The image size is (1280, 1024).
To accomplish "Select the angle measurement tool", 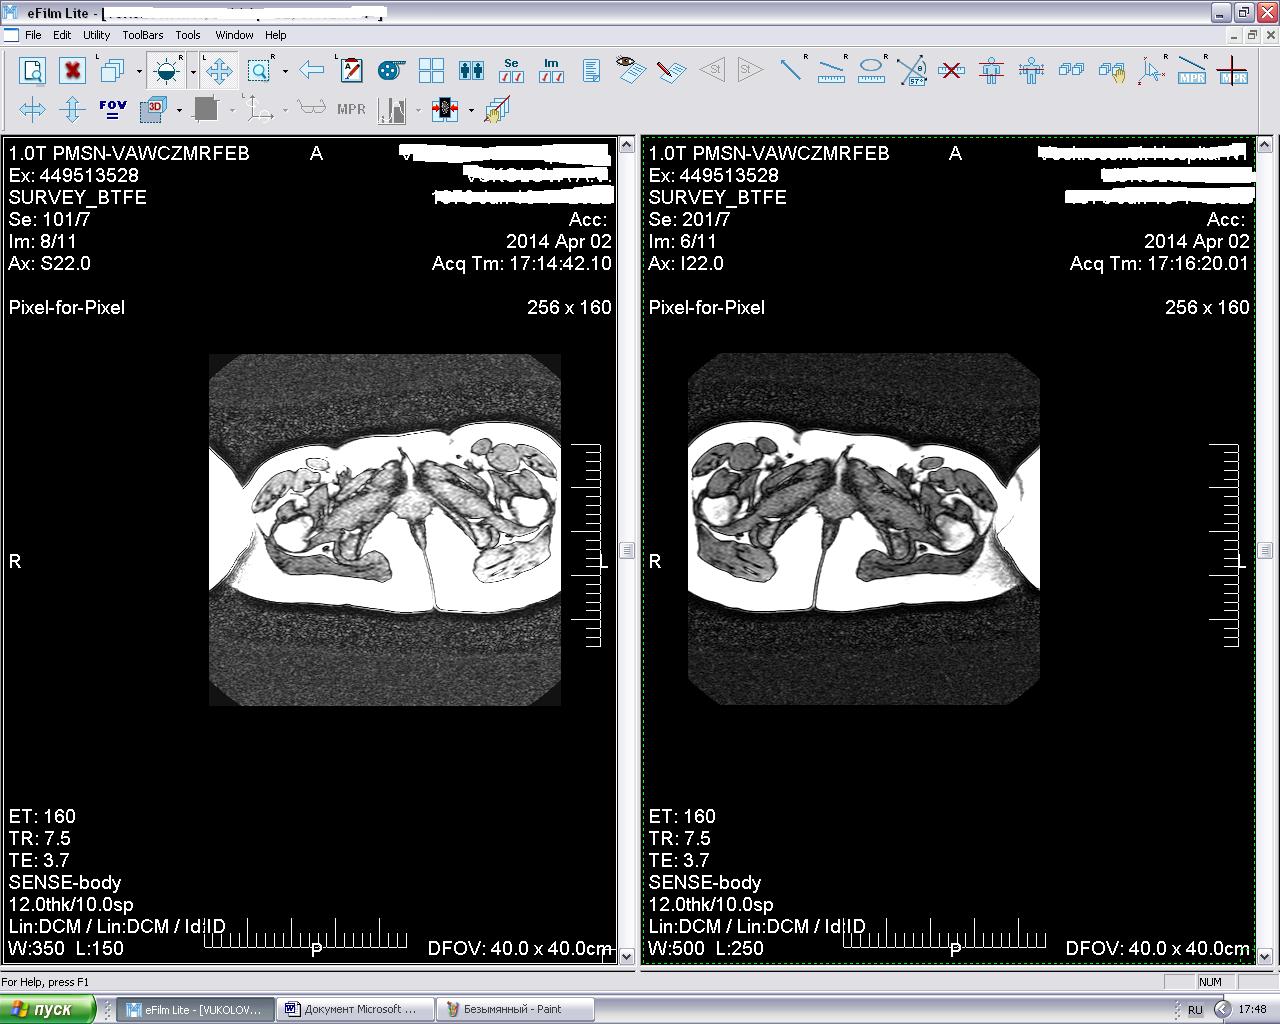I will pos(911,71).
